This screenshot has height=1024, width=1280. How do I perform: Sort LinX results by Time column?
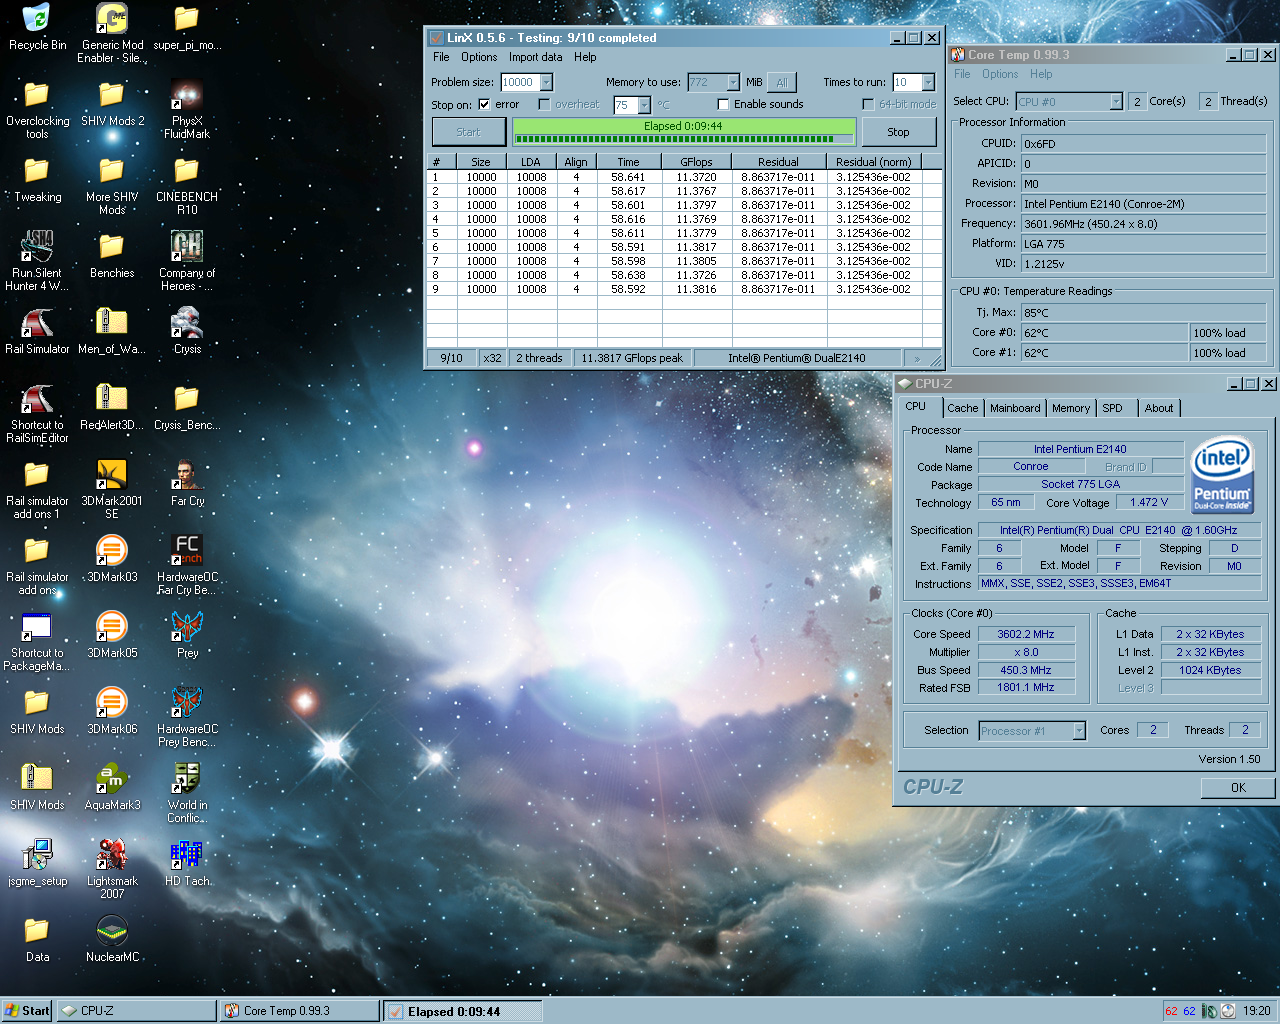[629, 162]
